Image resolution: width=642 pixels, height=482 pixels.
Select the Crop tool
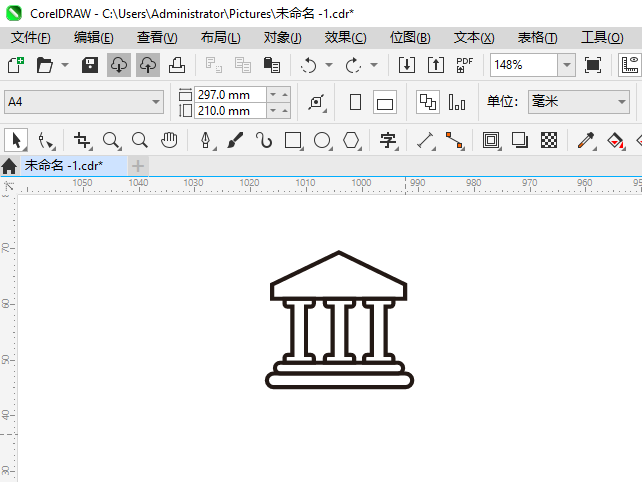pyautogui.click(x=82, y=140)
